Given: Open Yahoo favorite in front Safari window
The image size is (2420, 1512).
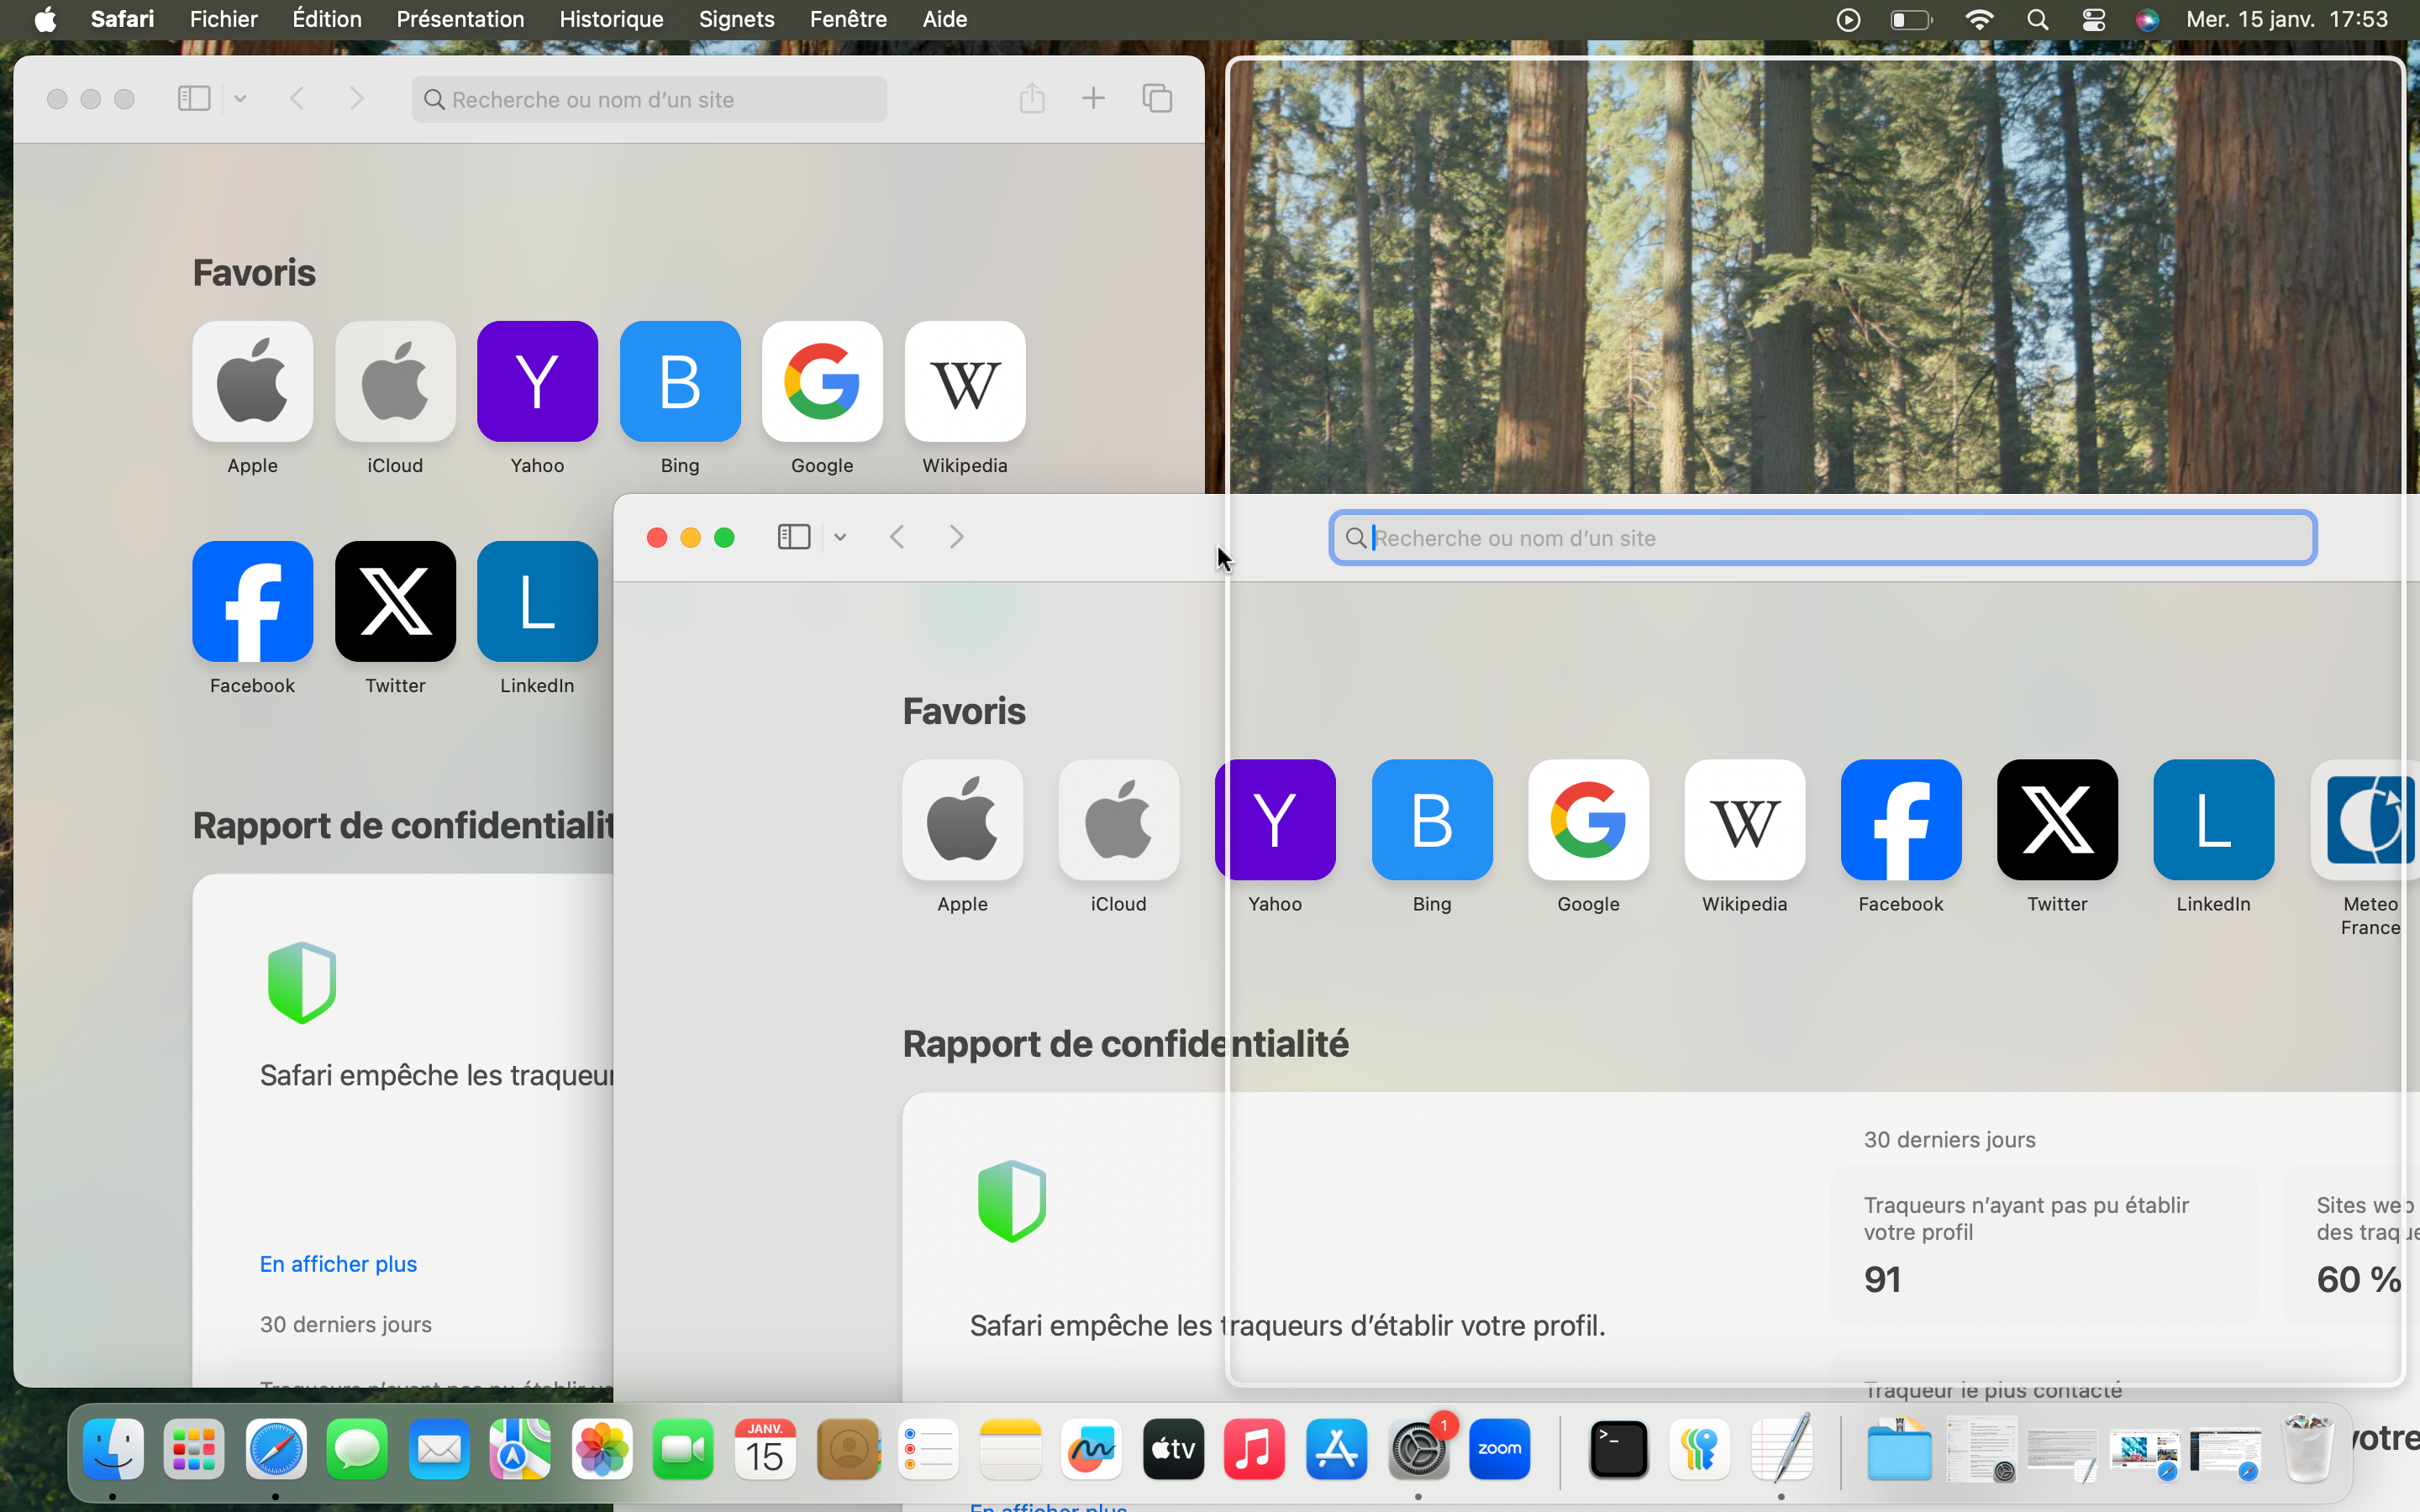Looking at the screenshot, I should tap(1275, 820).
